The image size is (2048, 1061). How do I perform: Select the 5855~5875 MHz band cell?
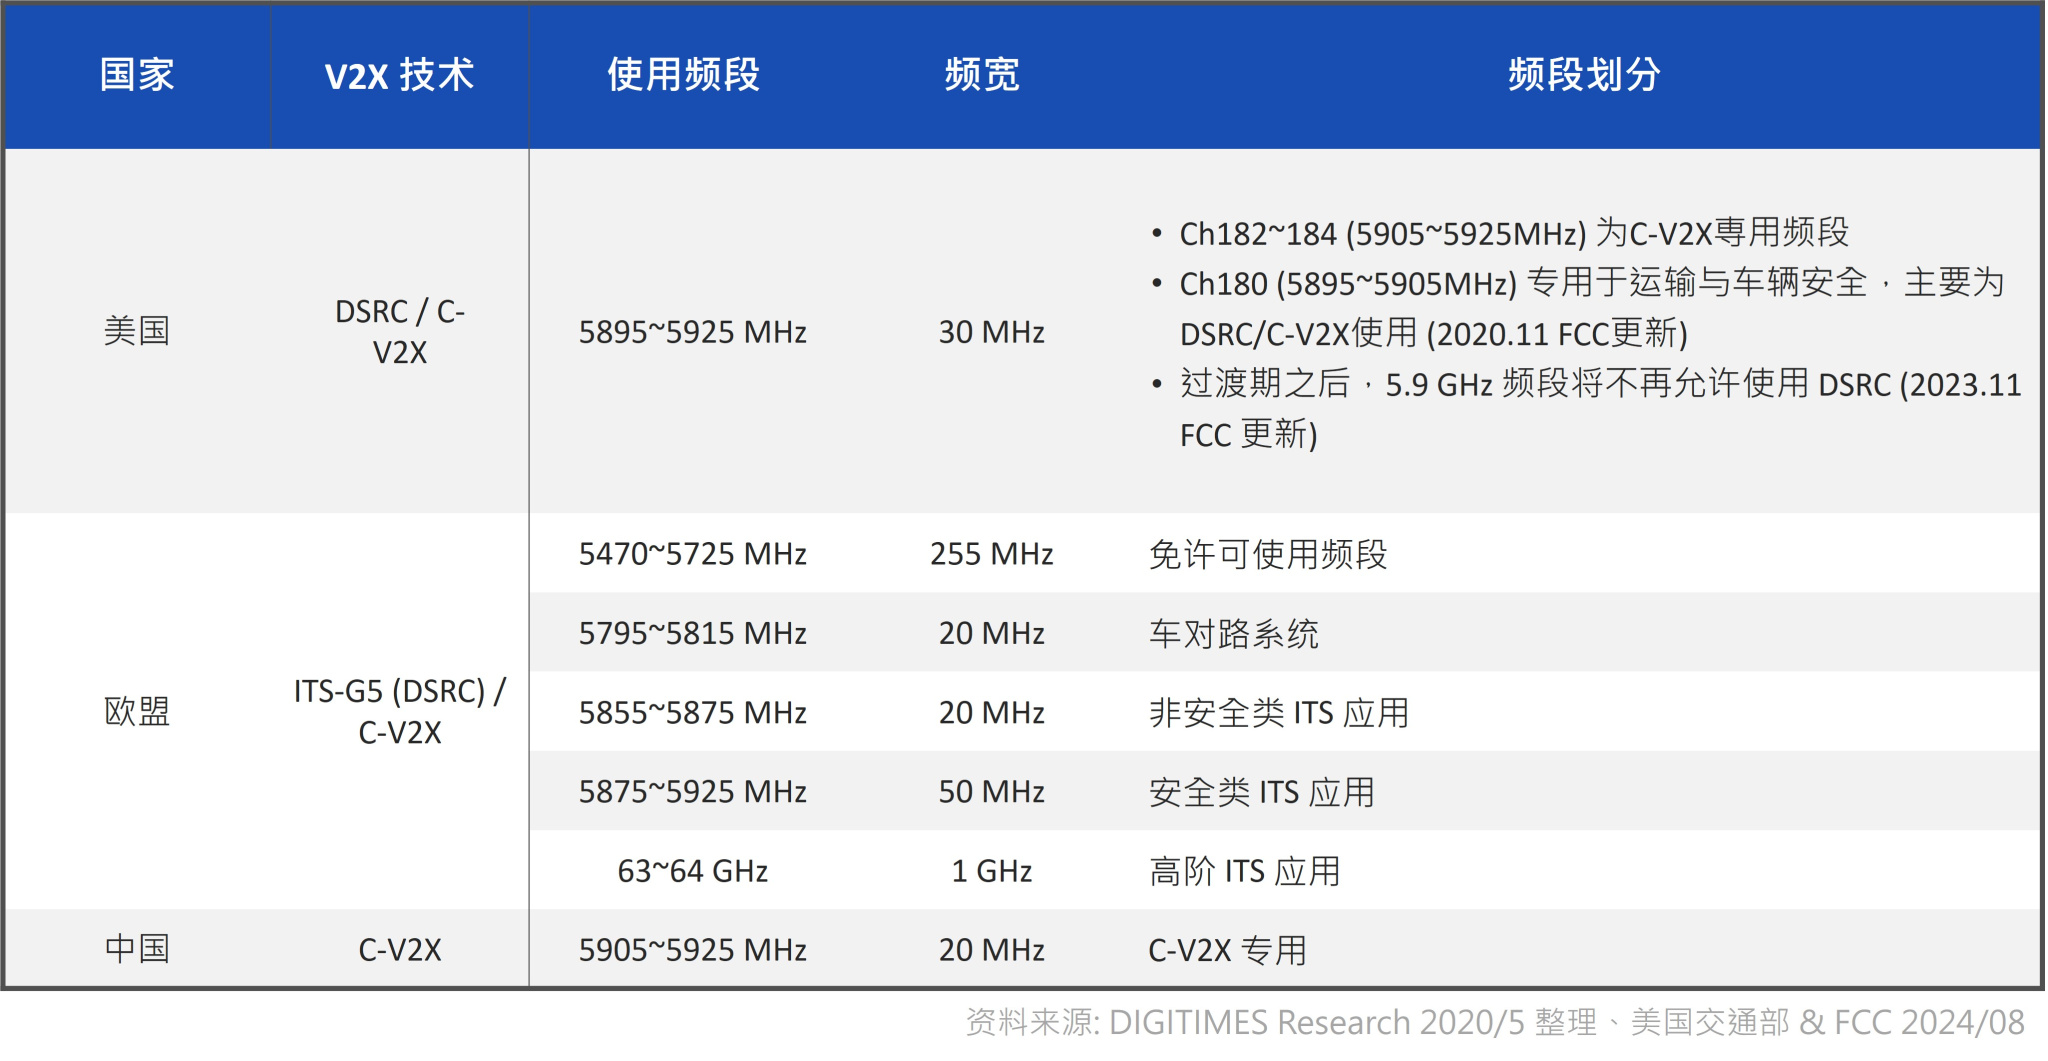[692, 713]
